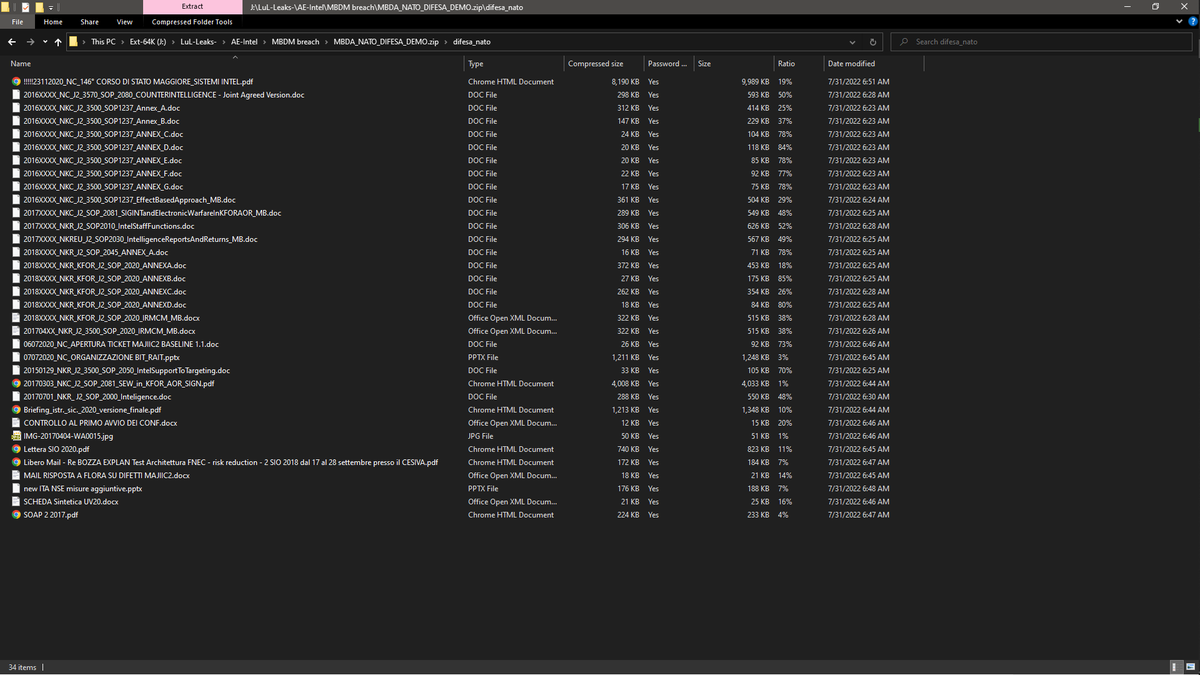The height and width of the screenshot is (675, 1200).
Task: Click document icon of SOP1237_EffectBasedApproach_MB.doc
Action: coord(16,199)
